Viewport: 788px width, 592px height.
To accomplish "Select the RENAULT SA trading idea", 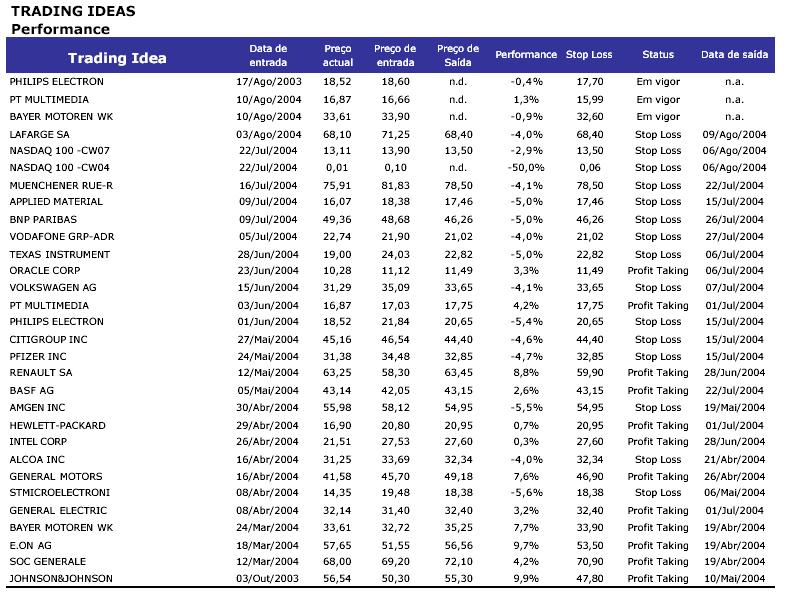I will pos(40,373).
